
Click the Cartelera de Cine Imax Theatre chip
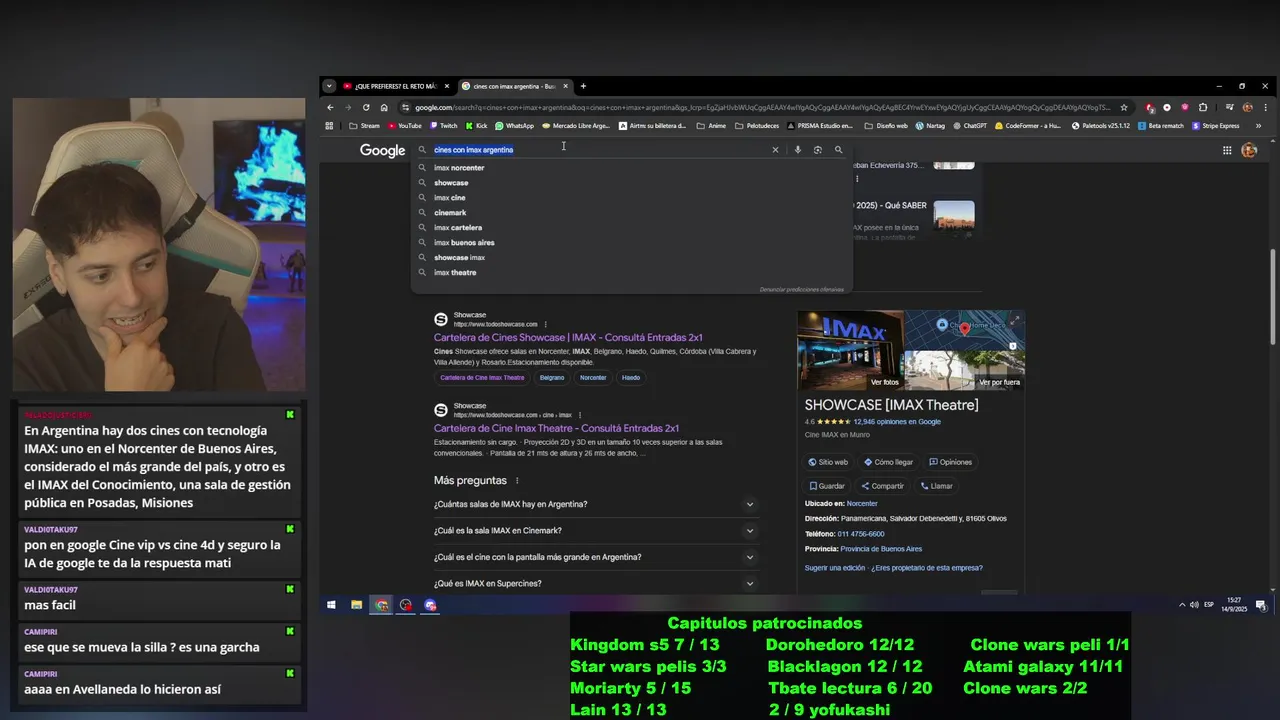(x=482, y=378)
